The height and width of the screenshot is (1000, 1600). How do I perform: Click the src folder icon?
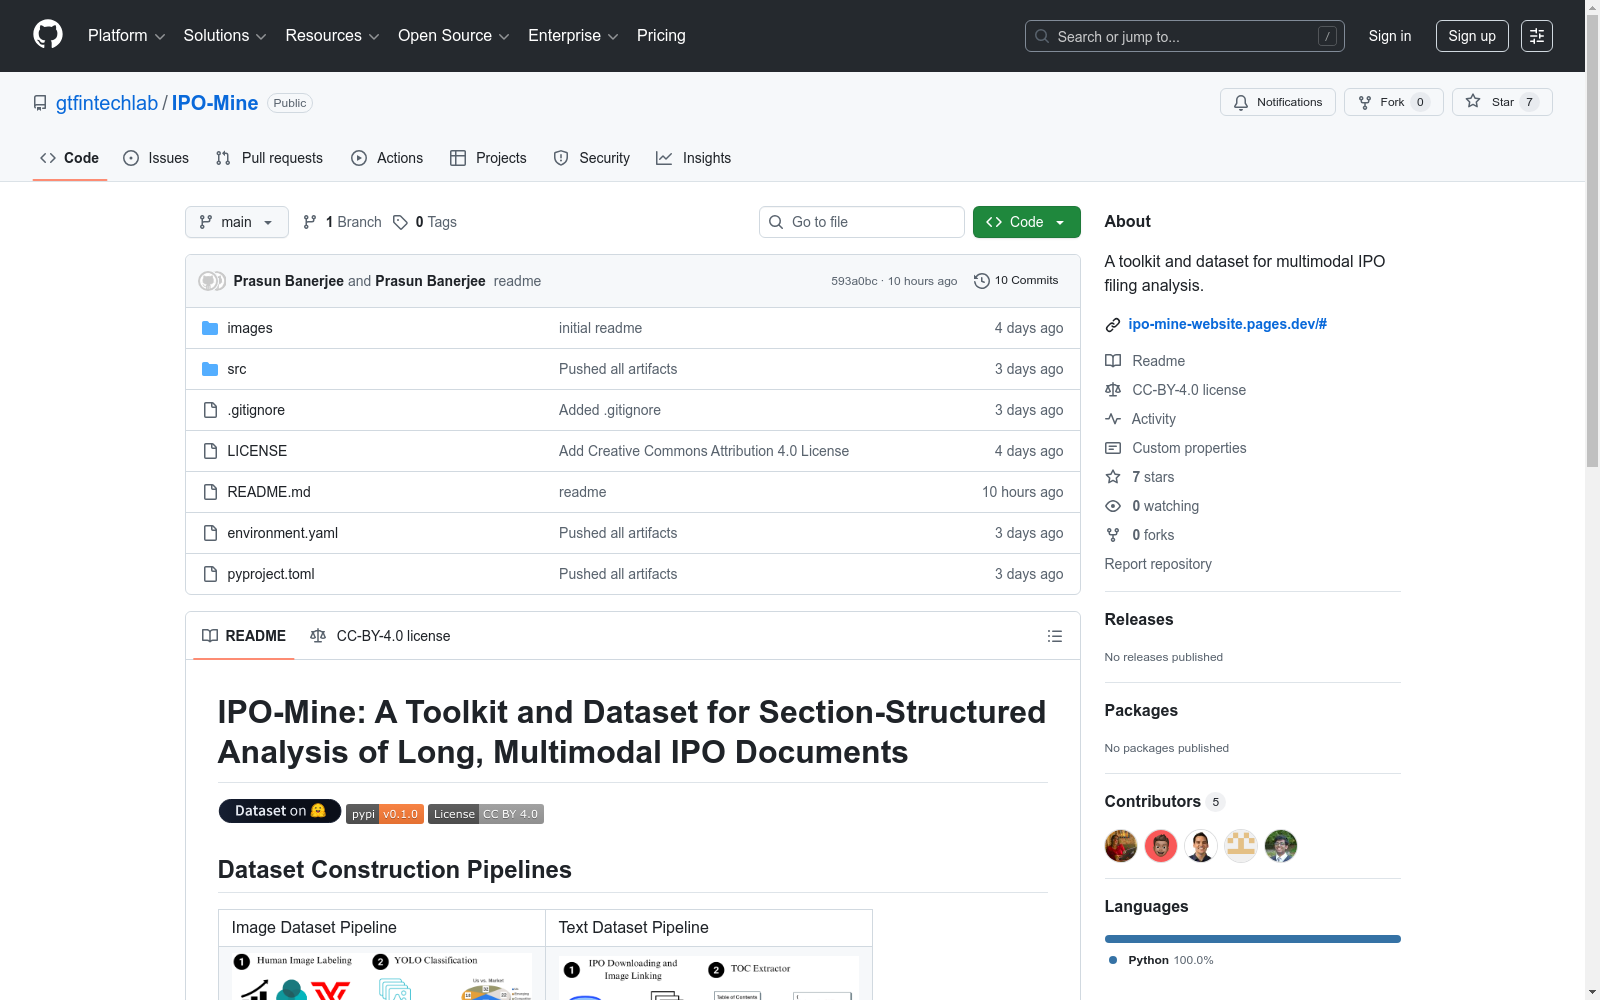210,369
